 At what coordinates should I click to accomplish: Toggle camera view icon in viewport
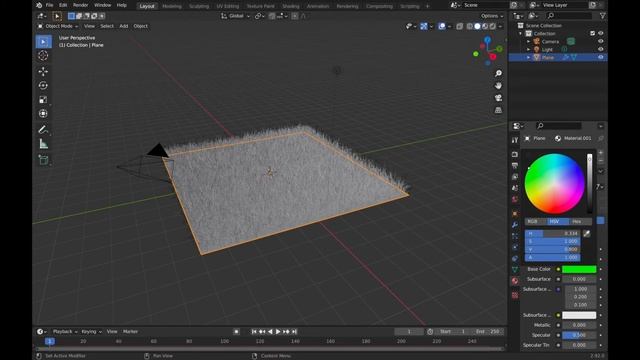(x=498, y=98)
